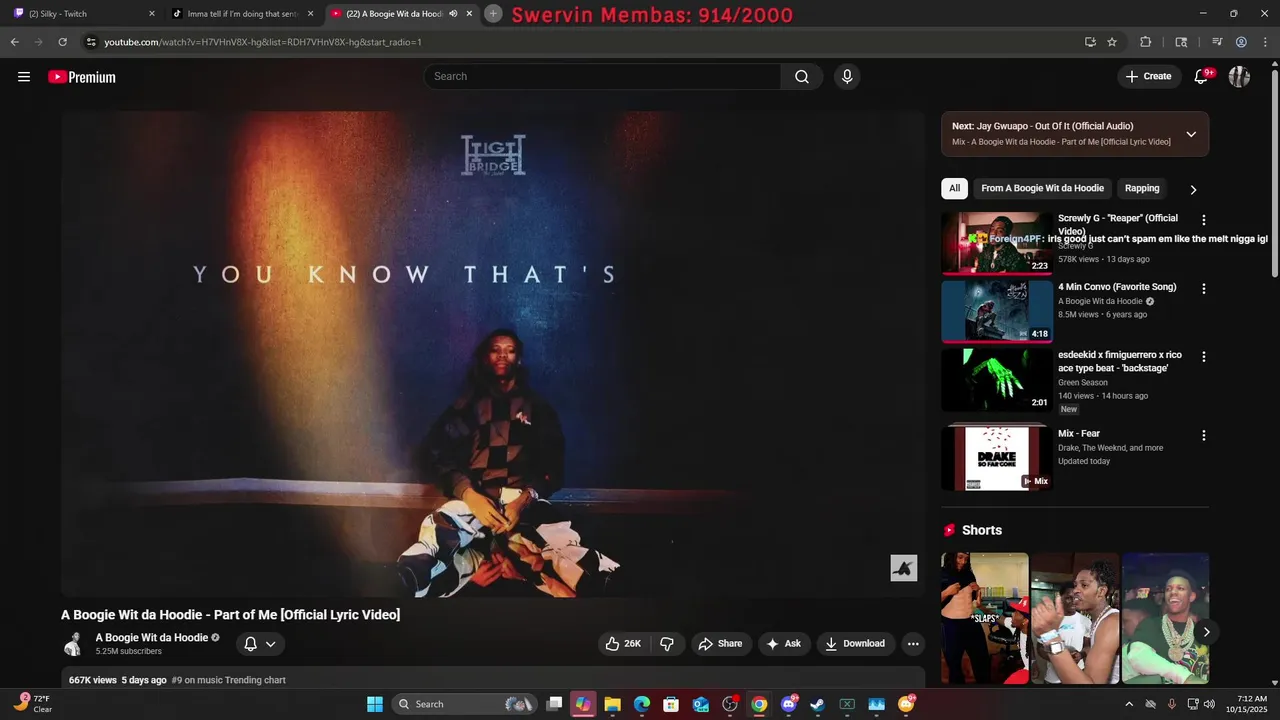
Task: Open options for Mix - Fear
Action: coord(1204,436)
